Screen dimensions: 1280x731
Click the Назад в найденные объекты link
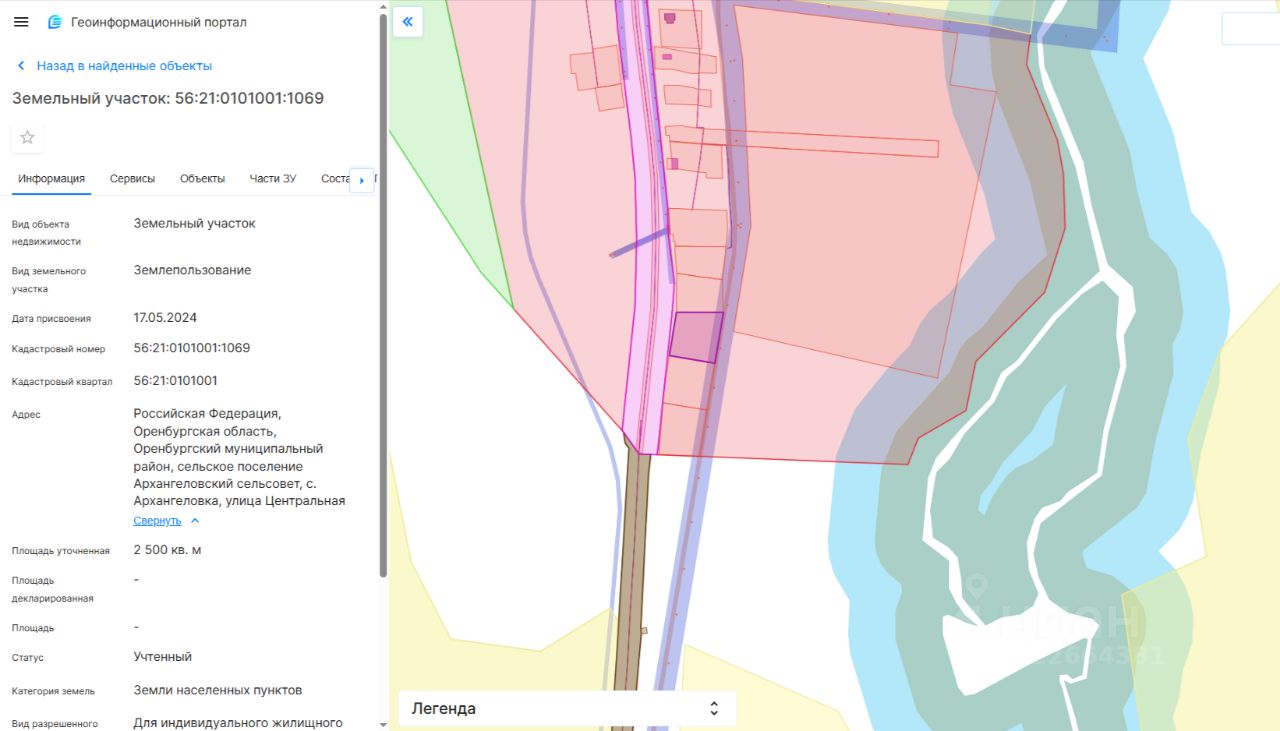click(x=124, y=66)
